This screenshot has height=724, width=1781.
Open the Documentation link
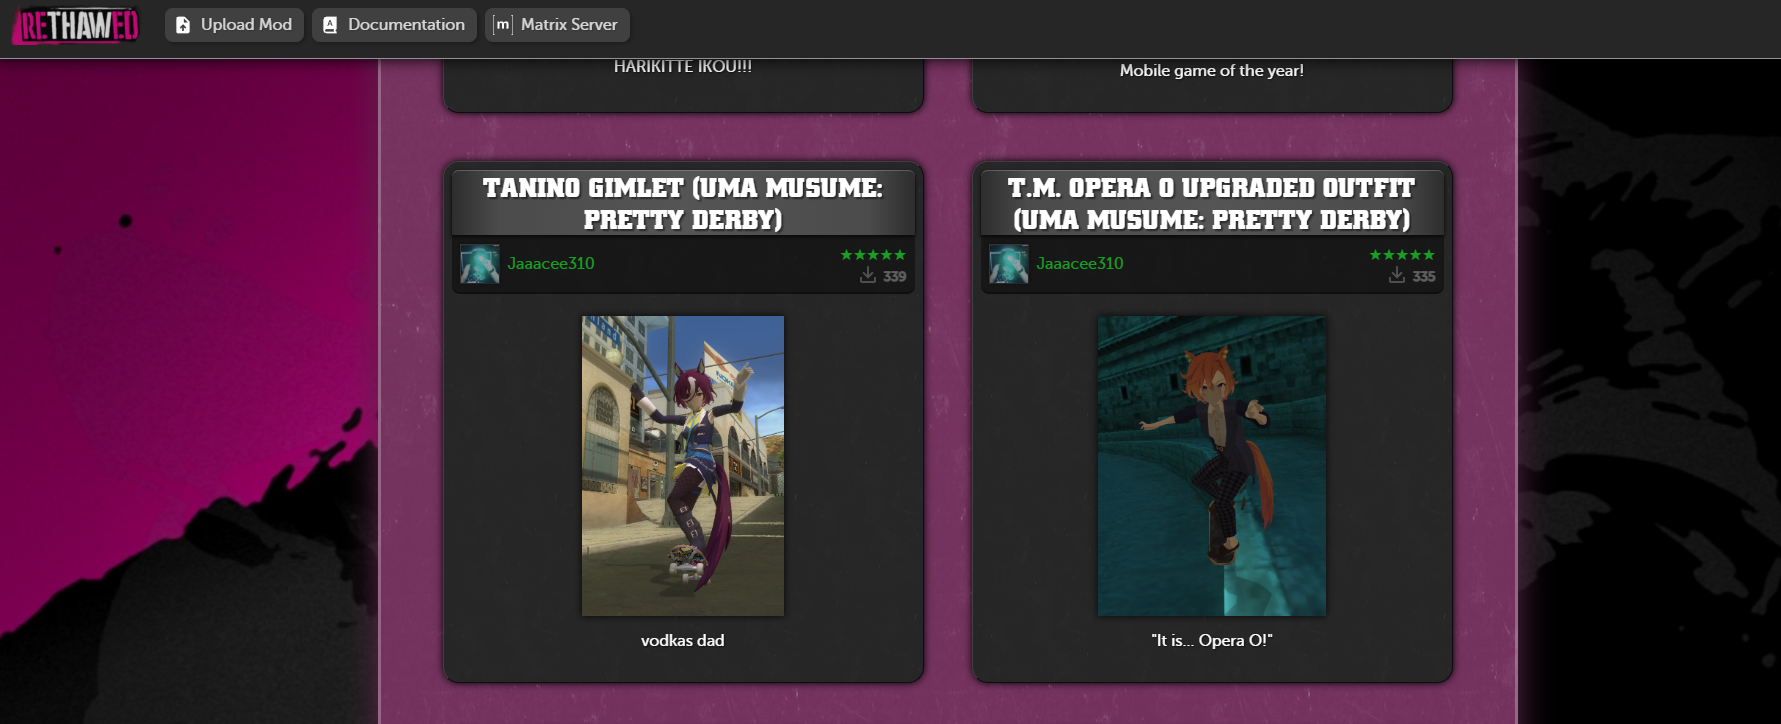[x=394, y=24]
